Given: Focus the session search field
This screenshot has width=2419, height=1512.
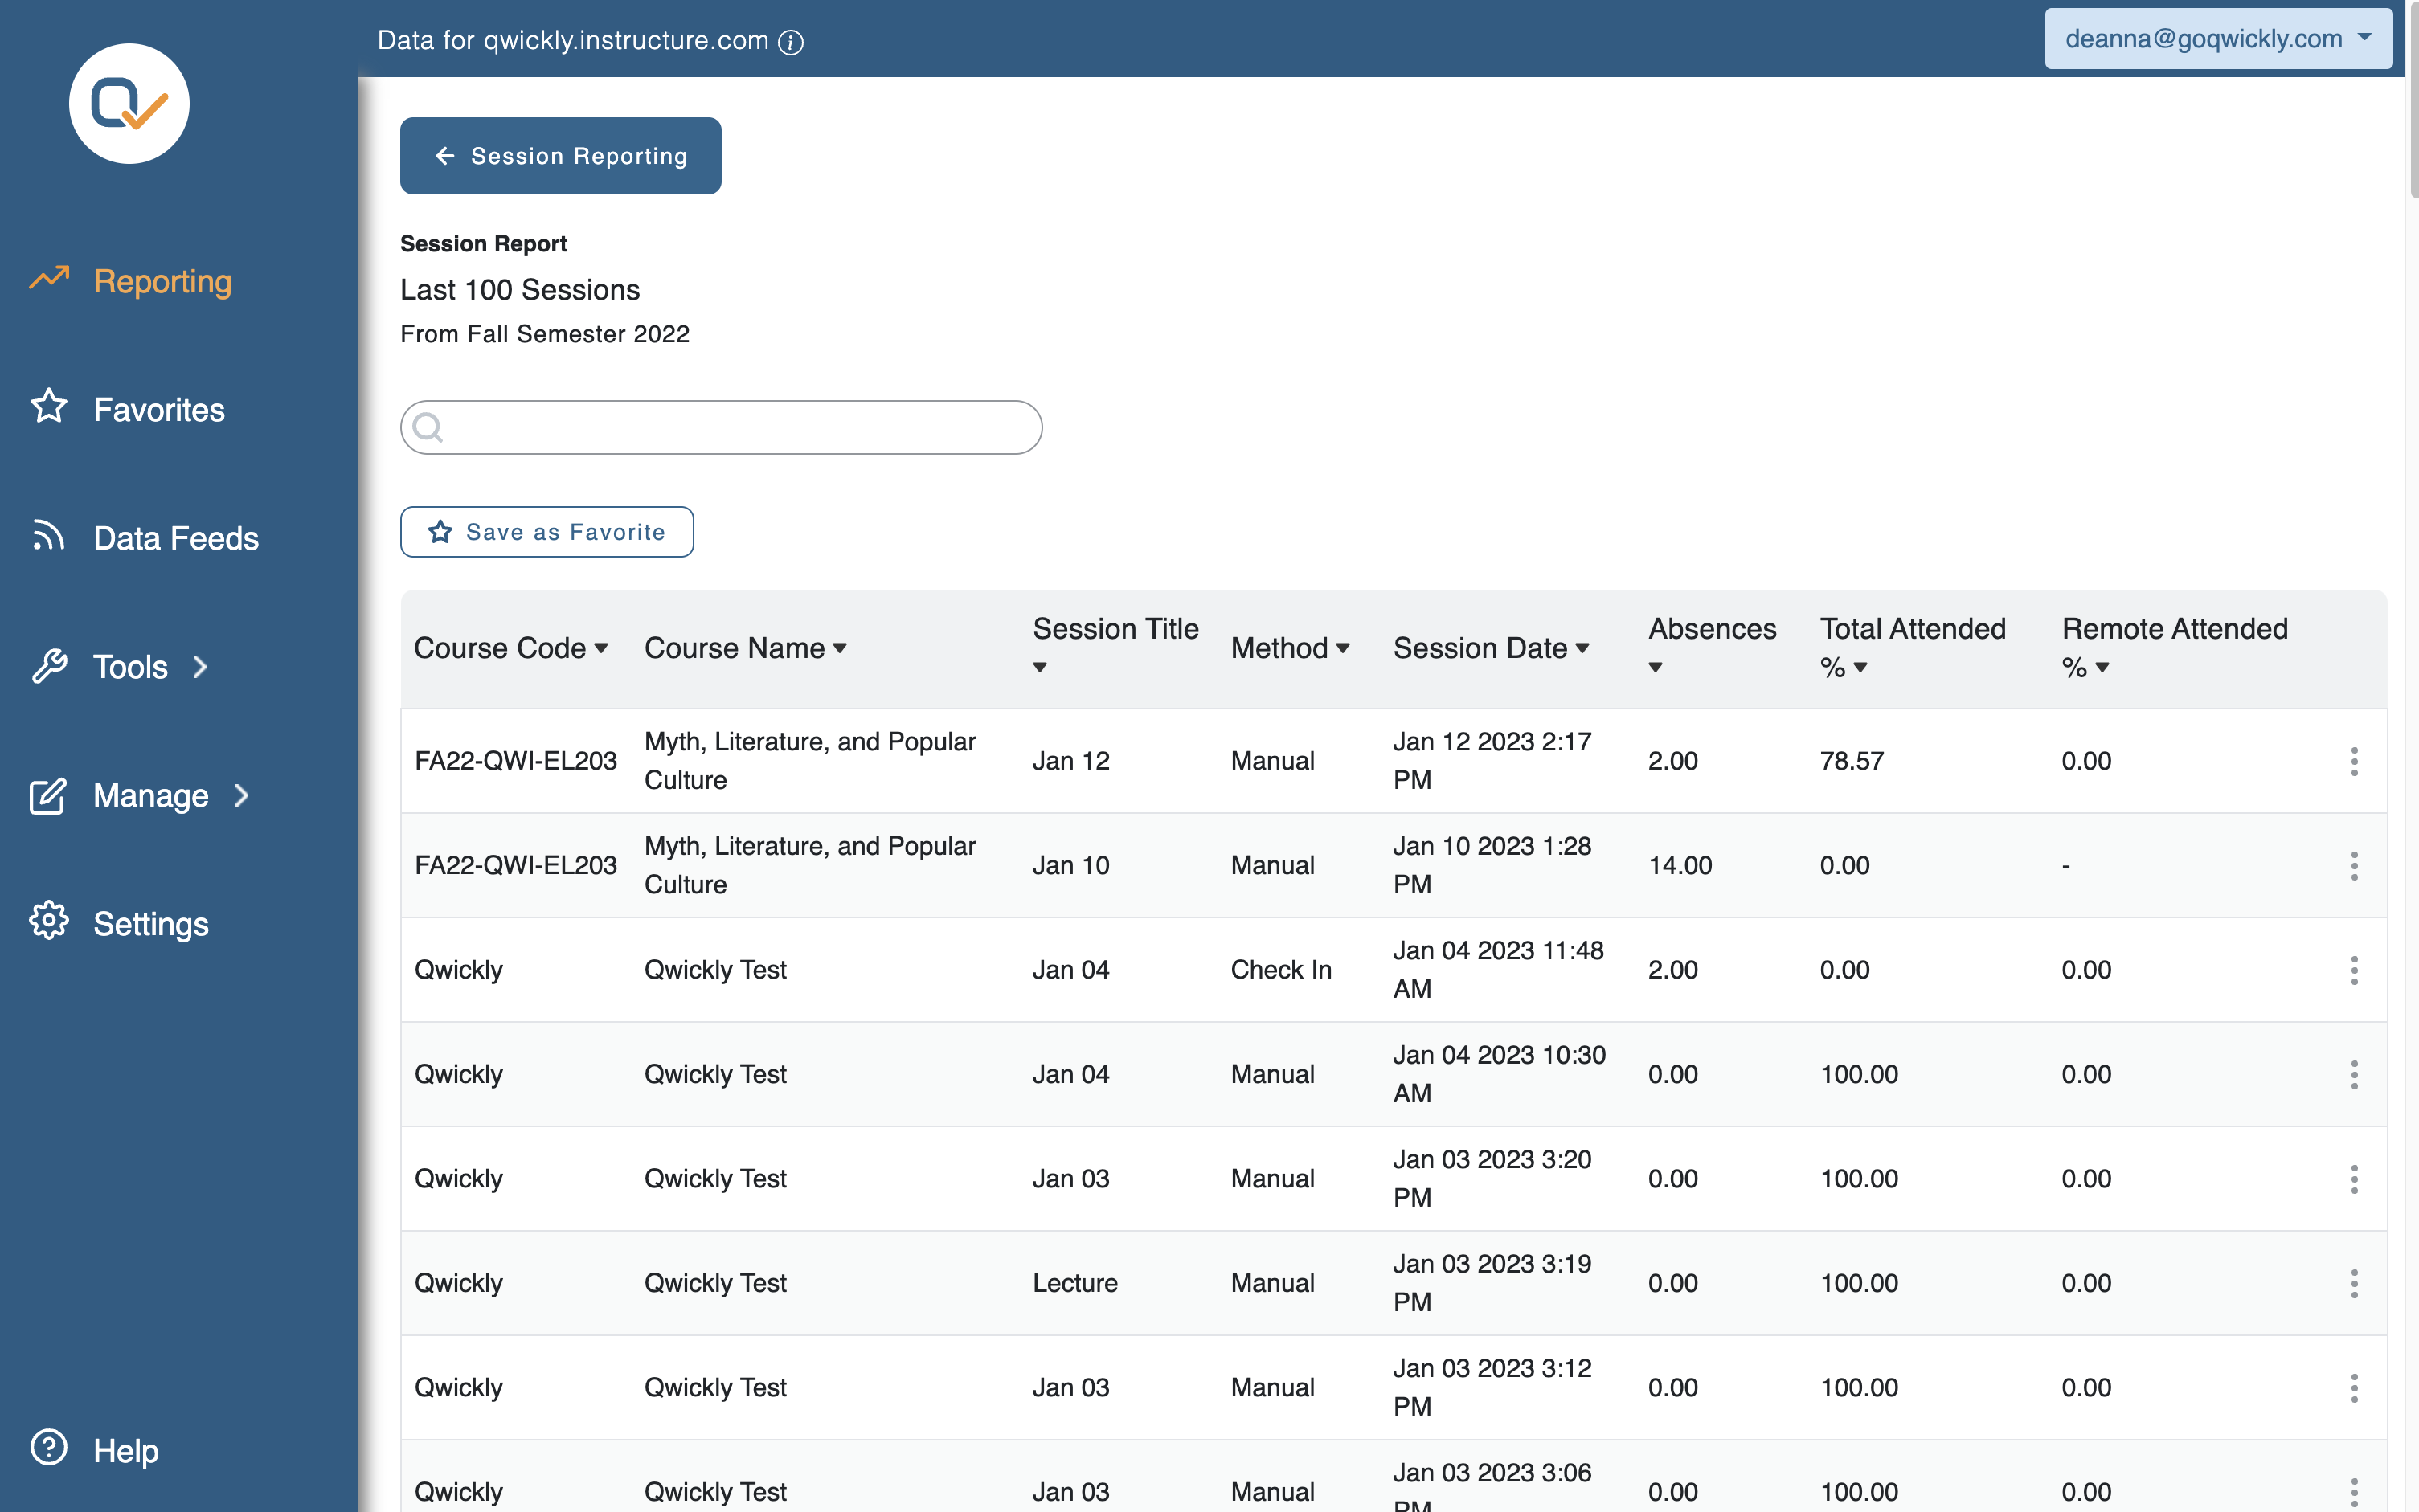Looking at the screenshot, I should (721, 428).
